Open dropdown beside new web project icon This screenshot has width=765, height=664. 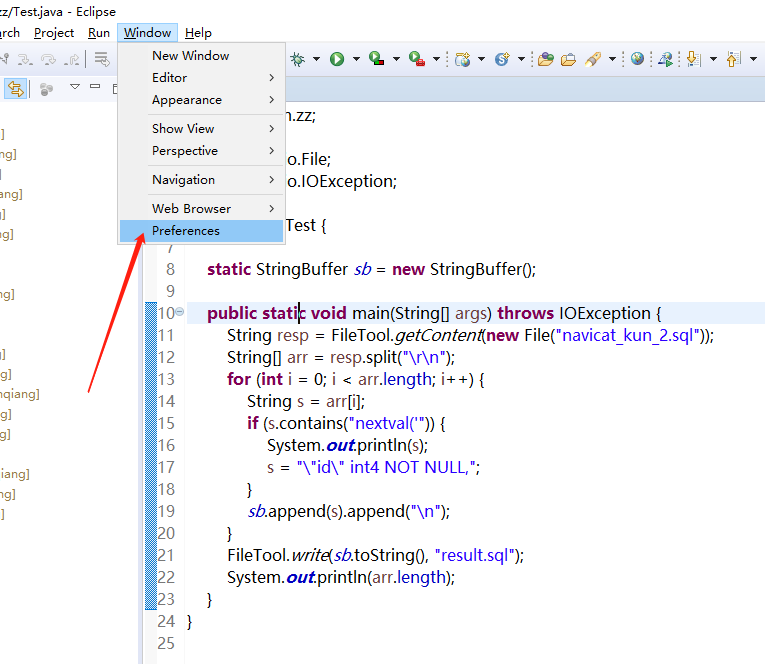[x=482, y=60]
